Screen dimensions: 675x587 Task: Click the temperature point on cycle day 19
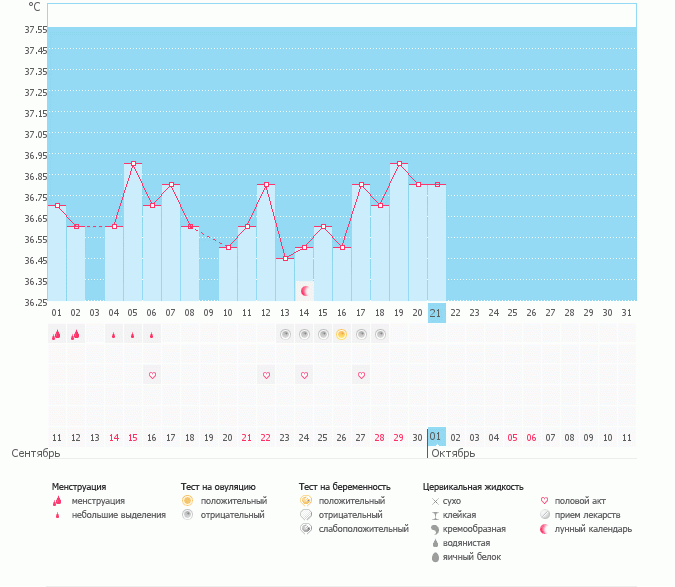pyautogui.click(x=399, y=163)
